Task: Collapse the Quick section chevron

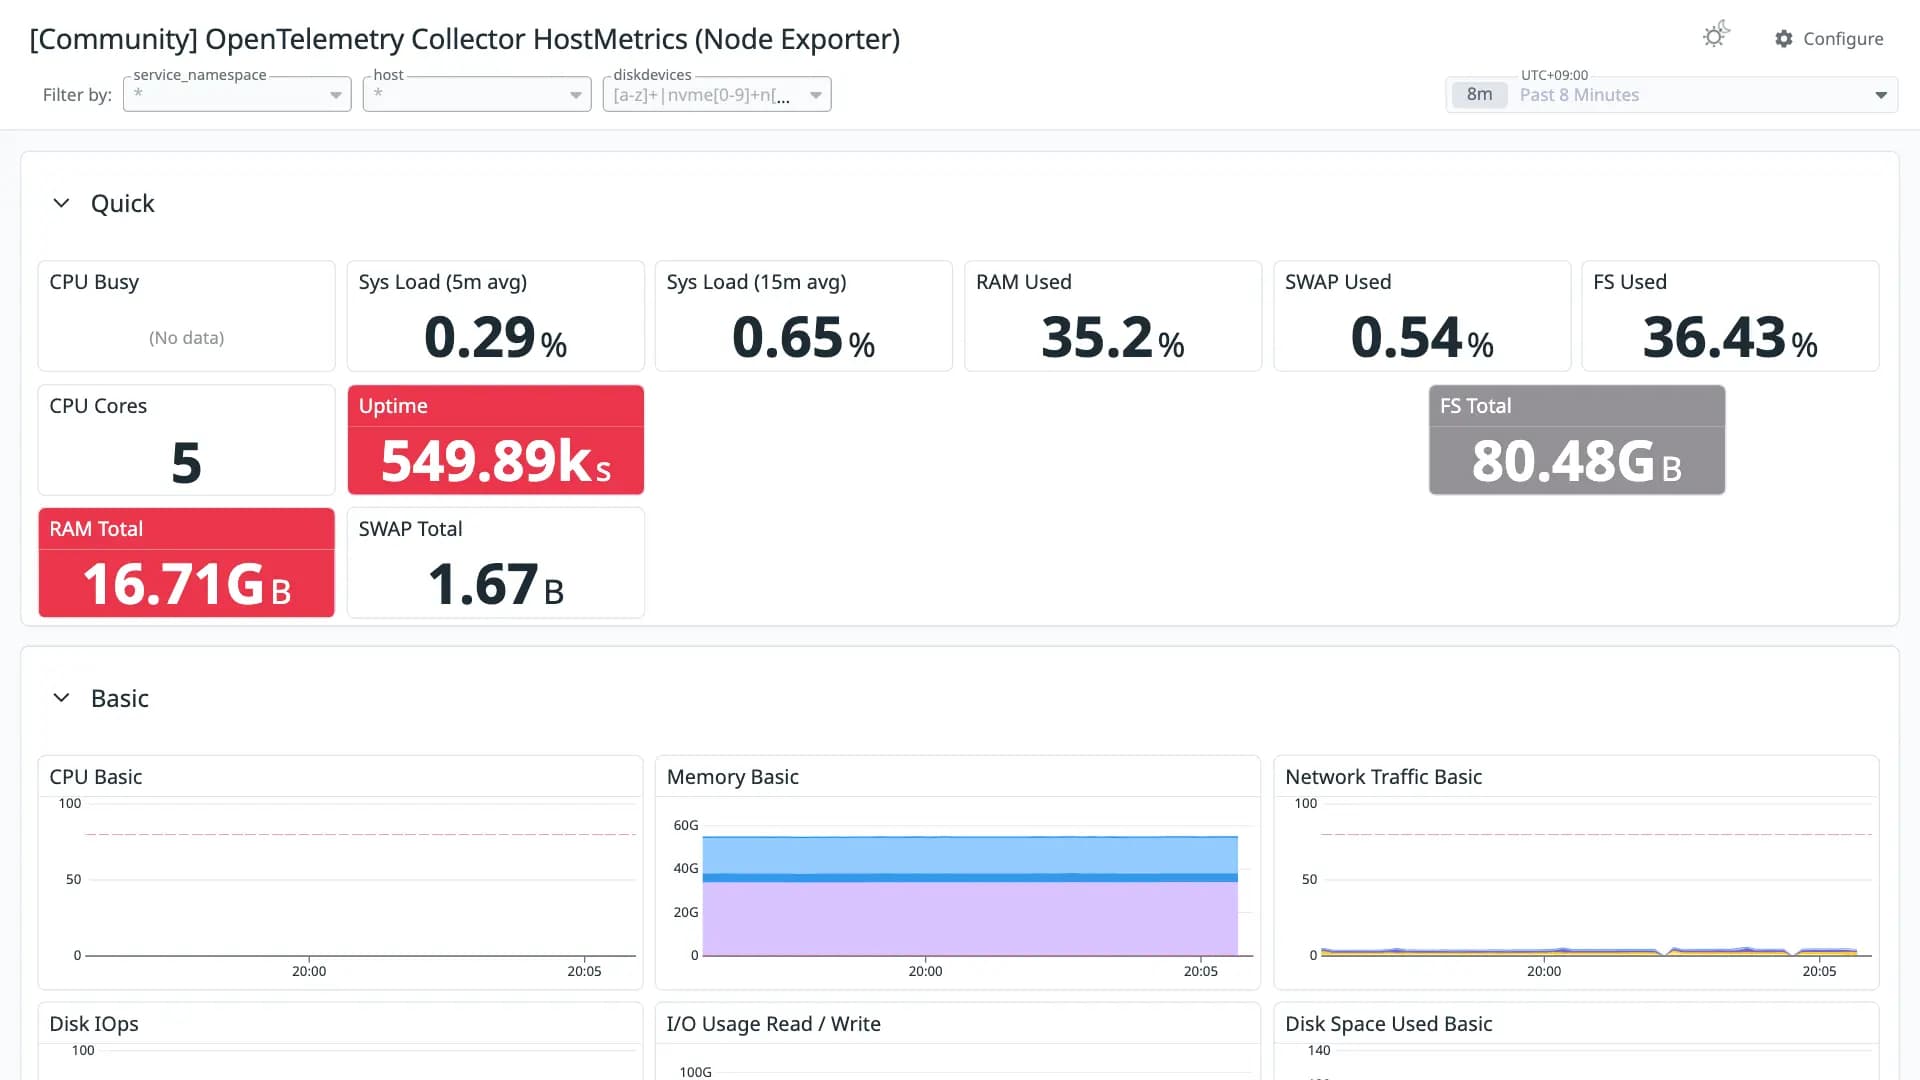Action: pyautogui.click(x=61, y=203)
